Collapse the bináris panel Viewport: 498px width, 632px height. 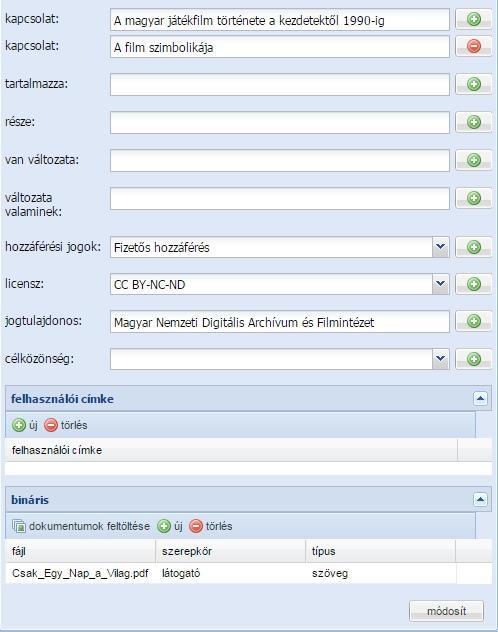(x=480, y=500)
